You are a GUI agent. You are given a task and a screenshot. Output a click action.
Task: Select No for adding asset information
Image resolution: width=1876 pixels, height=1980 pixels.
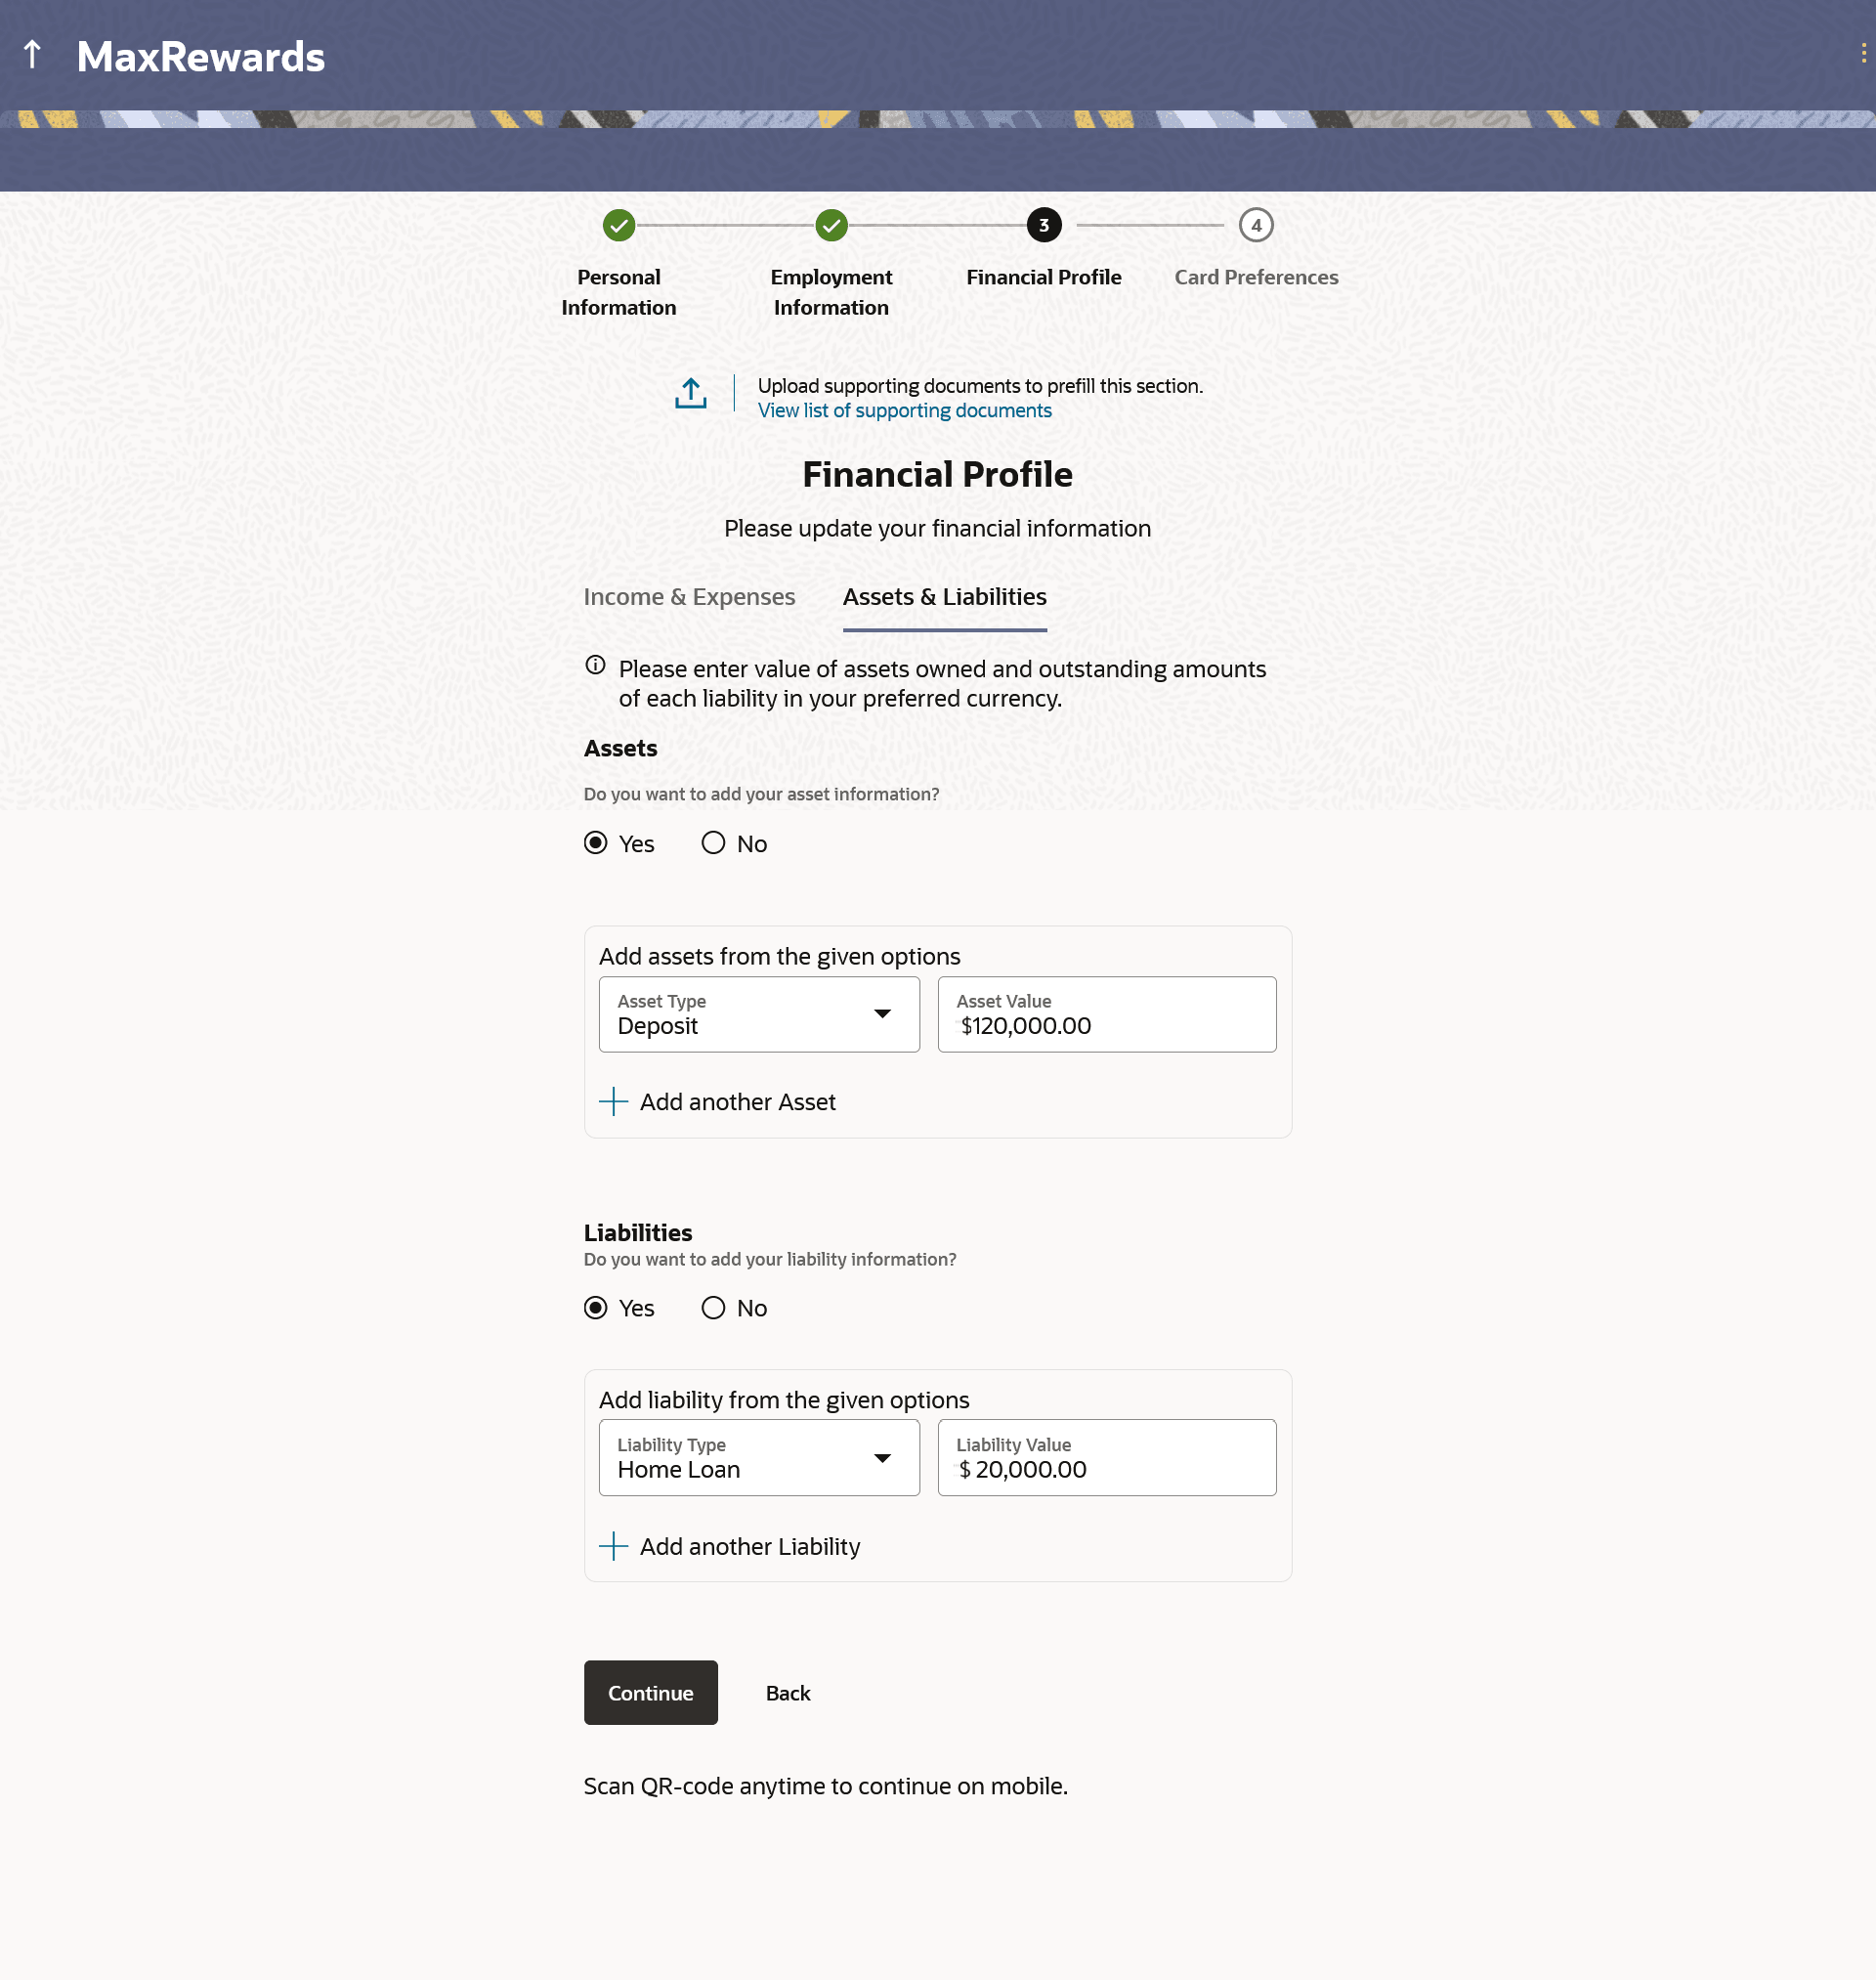(x=713, y=843)
